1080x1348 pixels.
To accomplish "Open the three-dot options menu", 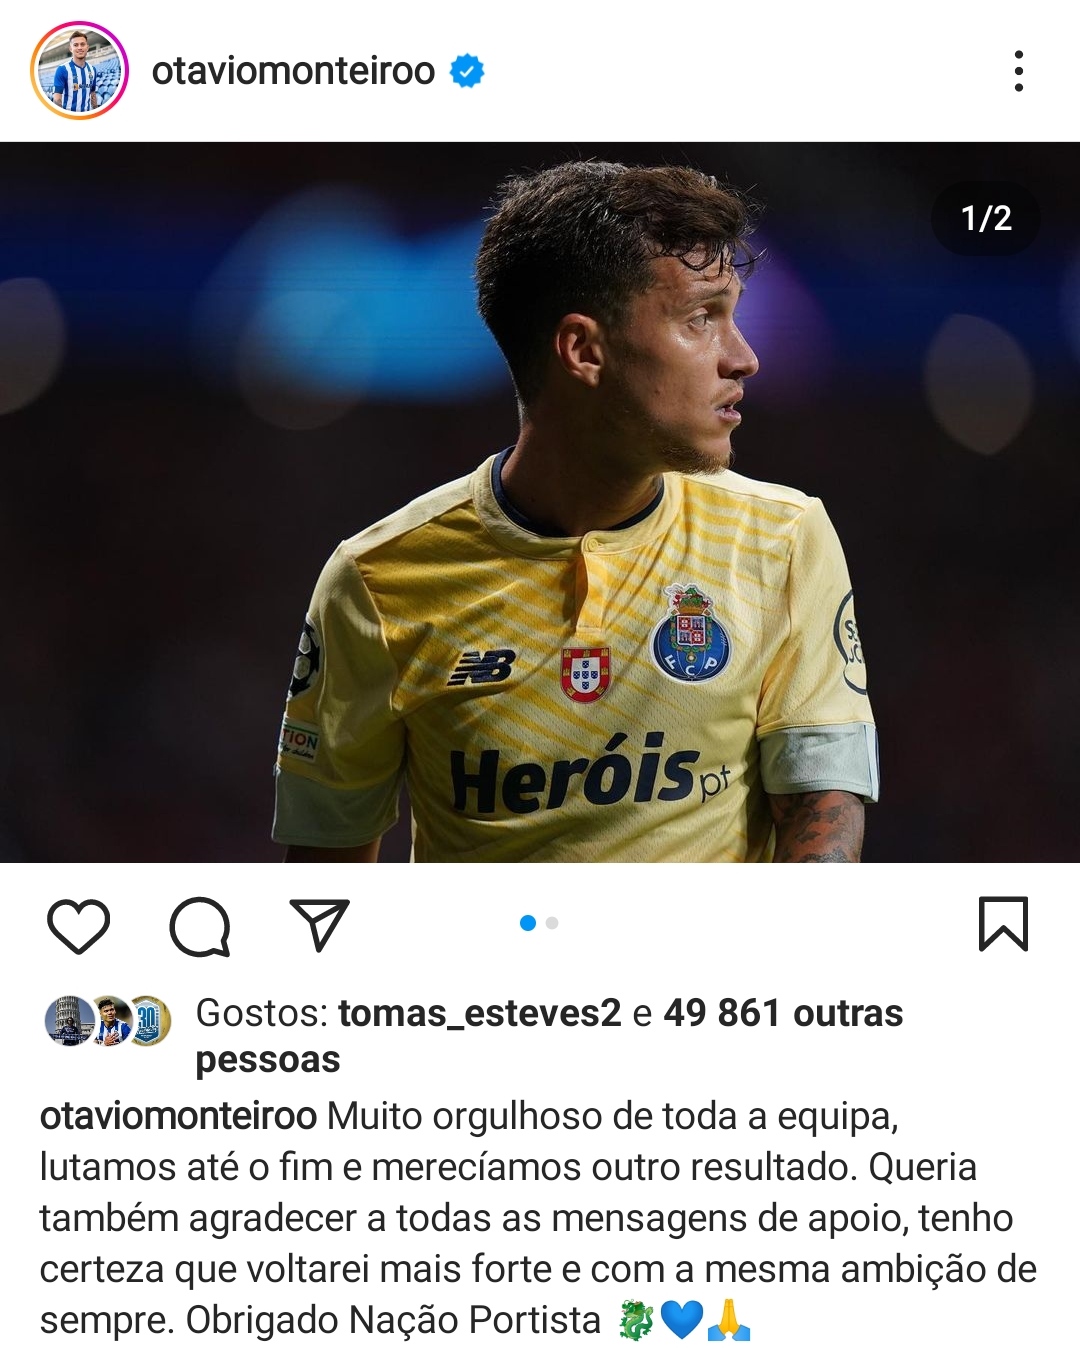I will (x=1019, y=71).
